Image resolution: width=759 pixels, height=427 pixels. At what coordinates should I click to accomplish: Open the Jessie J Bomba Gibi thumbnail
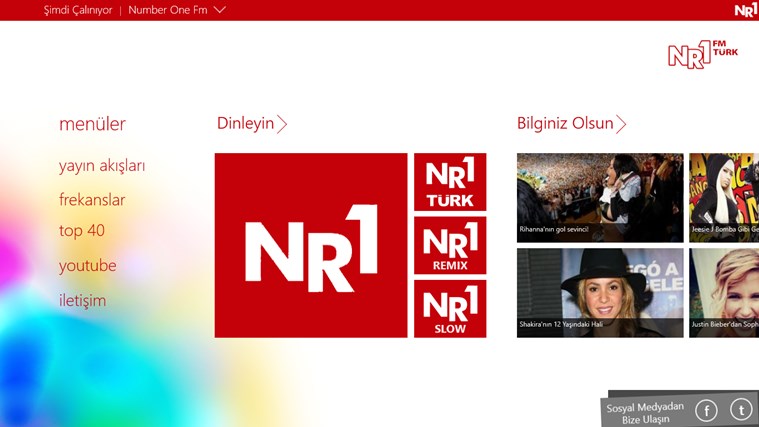(x=724, y=198)
